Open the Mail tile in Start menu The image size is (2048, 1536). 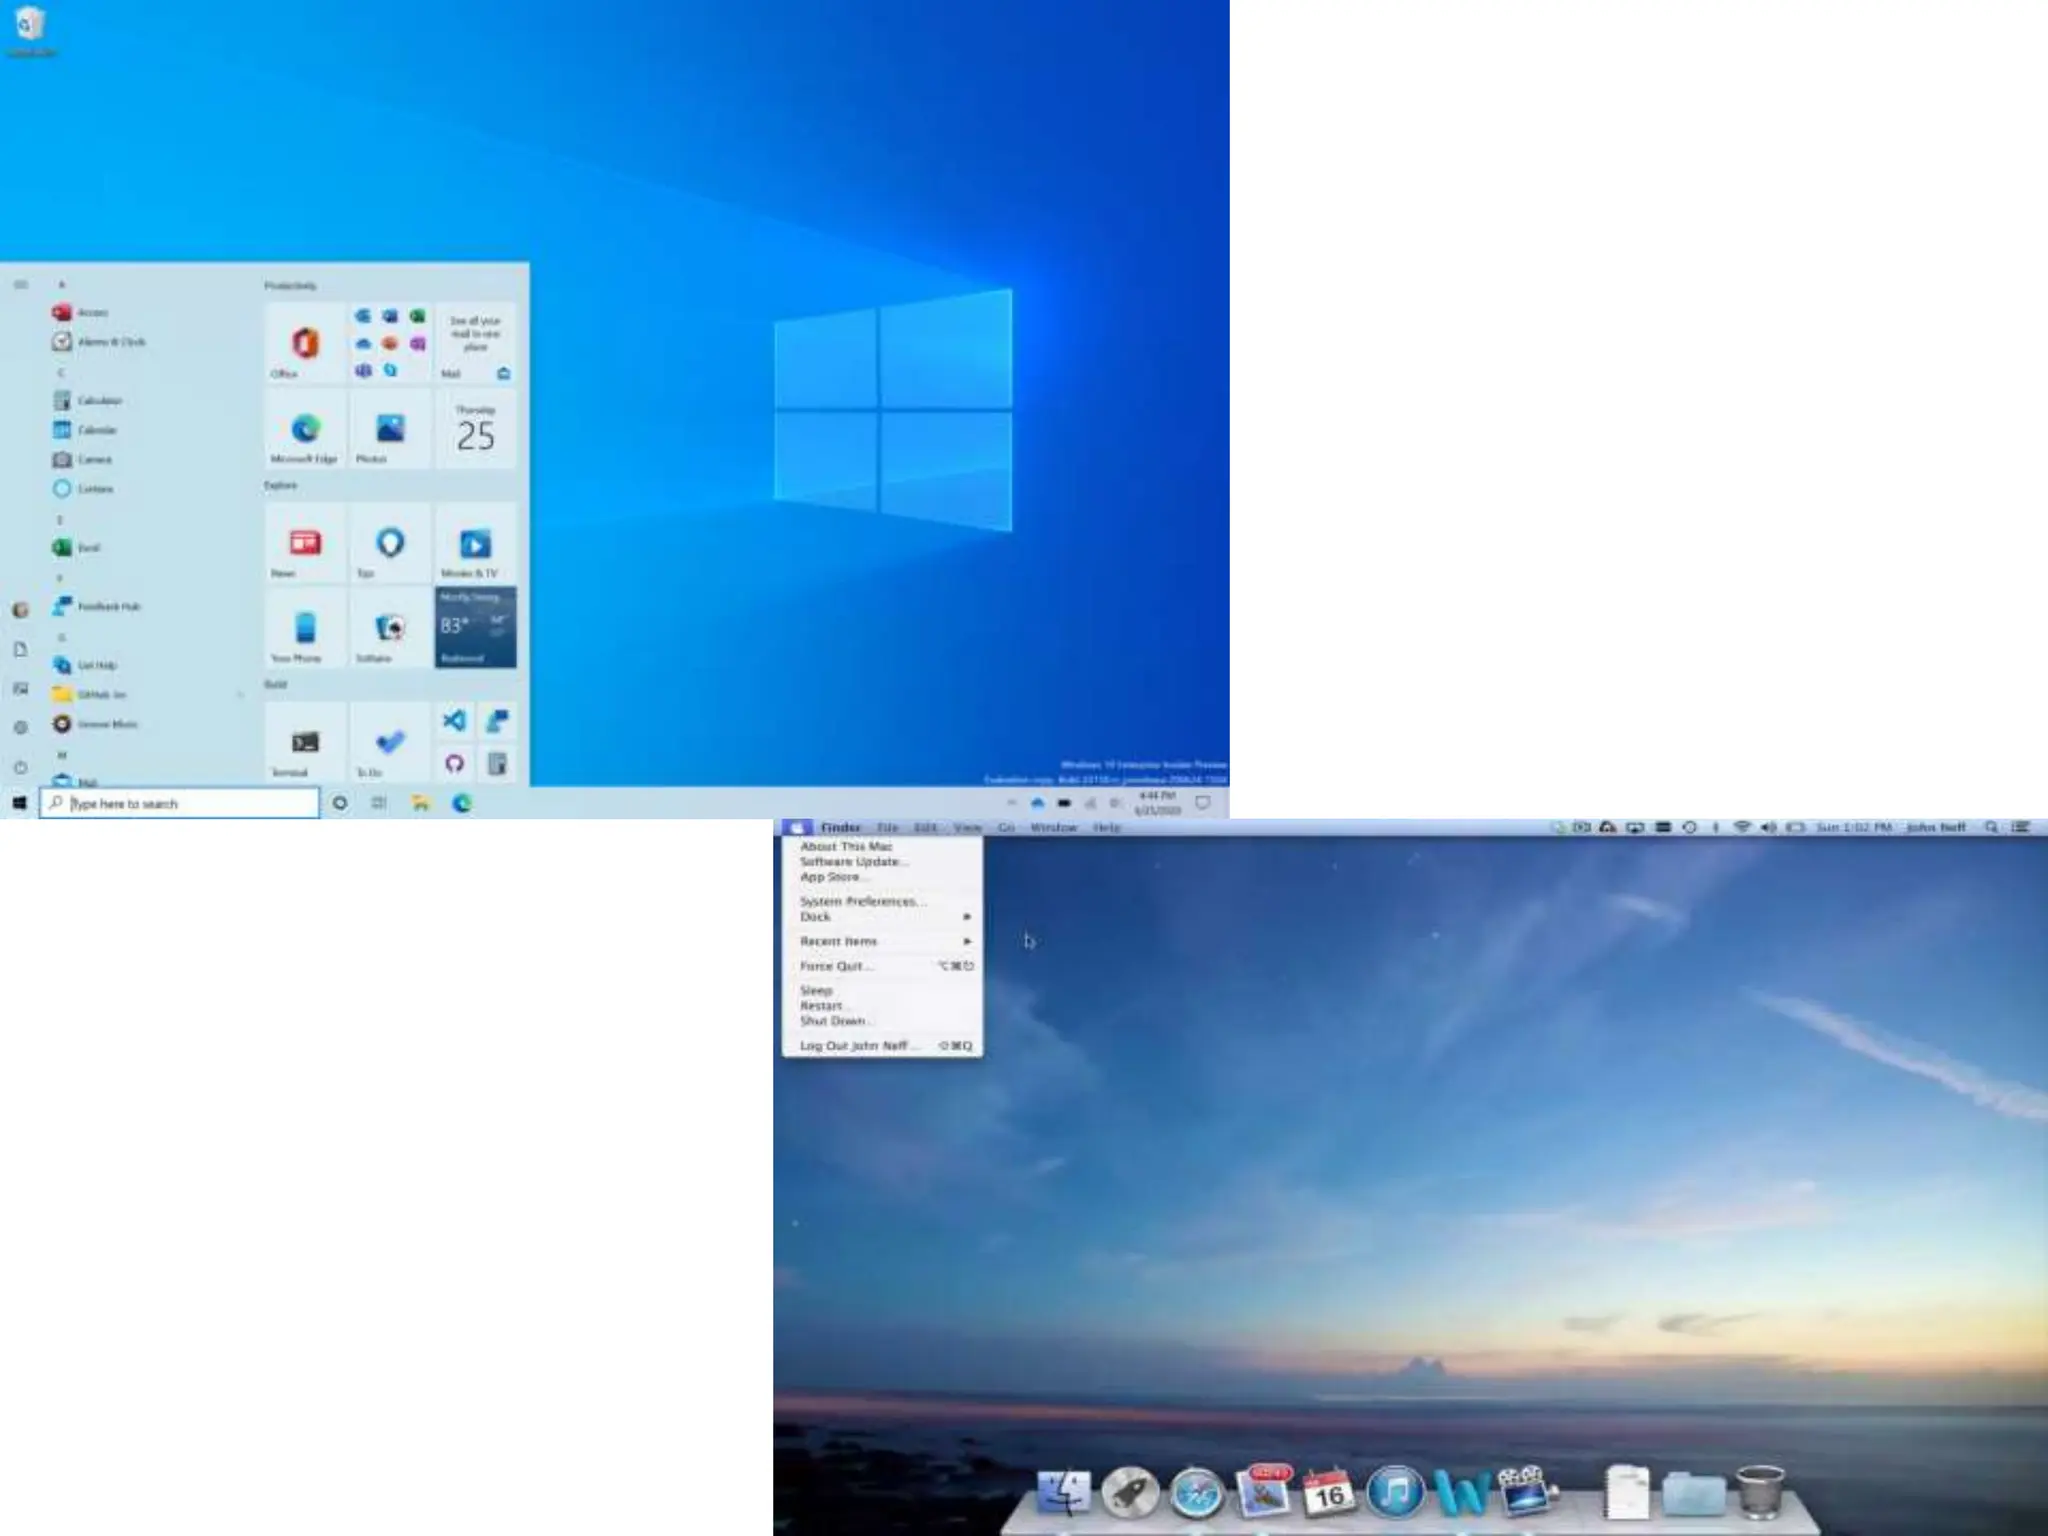click(x=475, y=343)
